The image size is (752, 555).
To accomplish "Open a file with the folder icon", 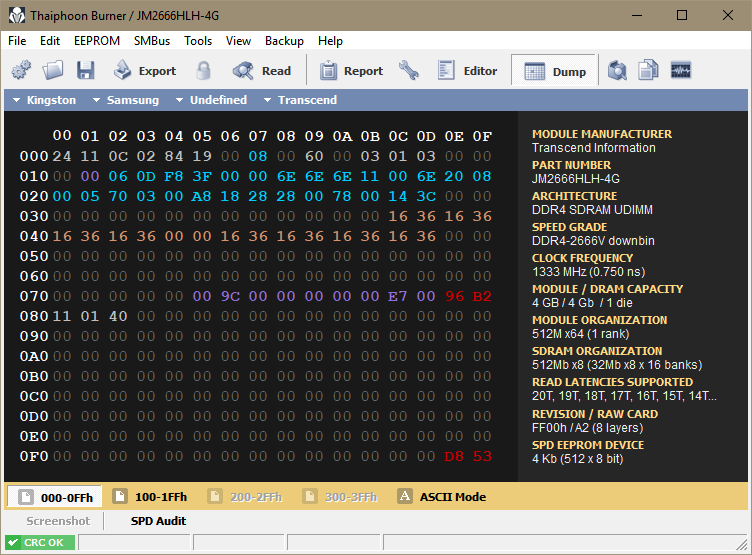I will (x=53, y=71).
